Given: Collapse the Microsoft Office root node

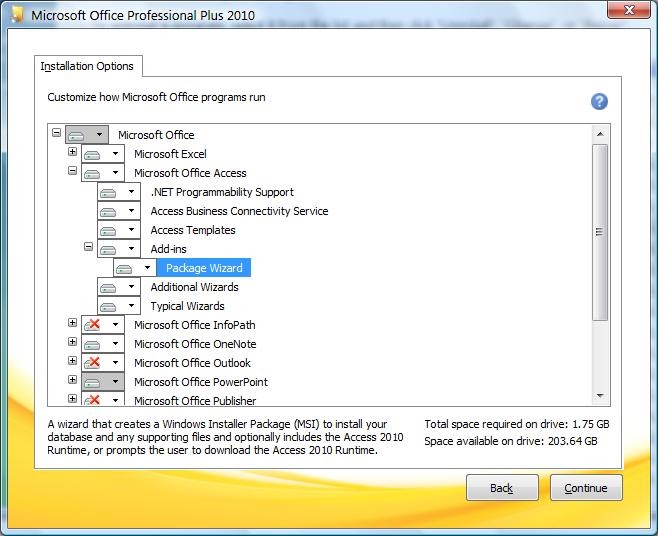Looking at the screenshot, I should [56, 133].
